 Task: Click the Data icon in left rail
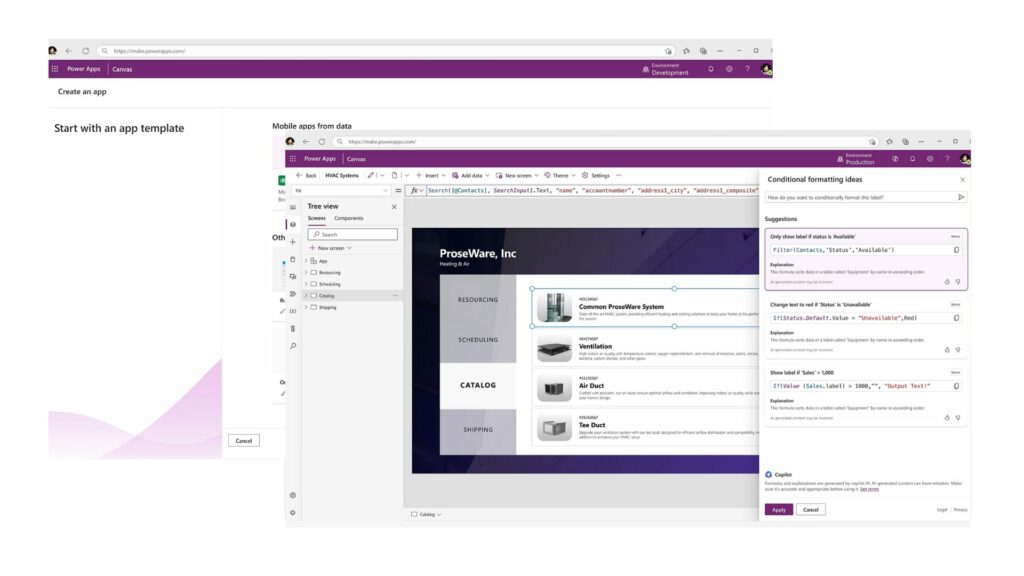click(292, 259)
